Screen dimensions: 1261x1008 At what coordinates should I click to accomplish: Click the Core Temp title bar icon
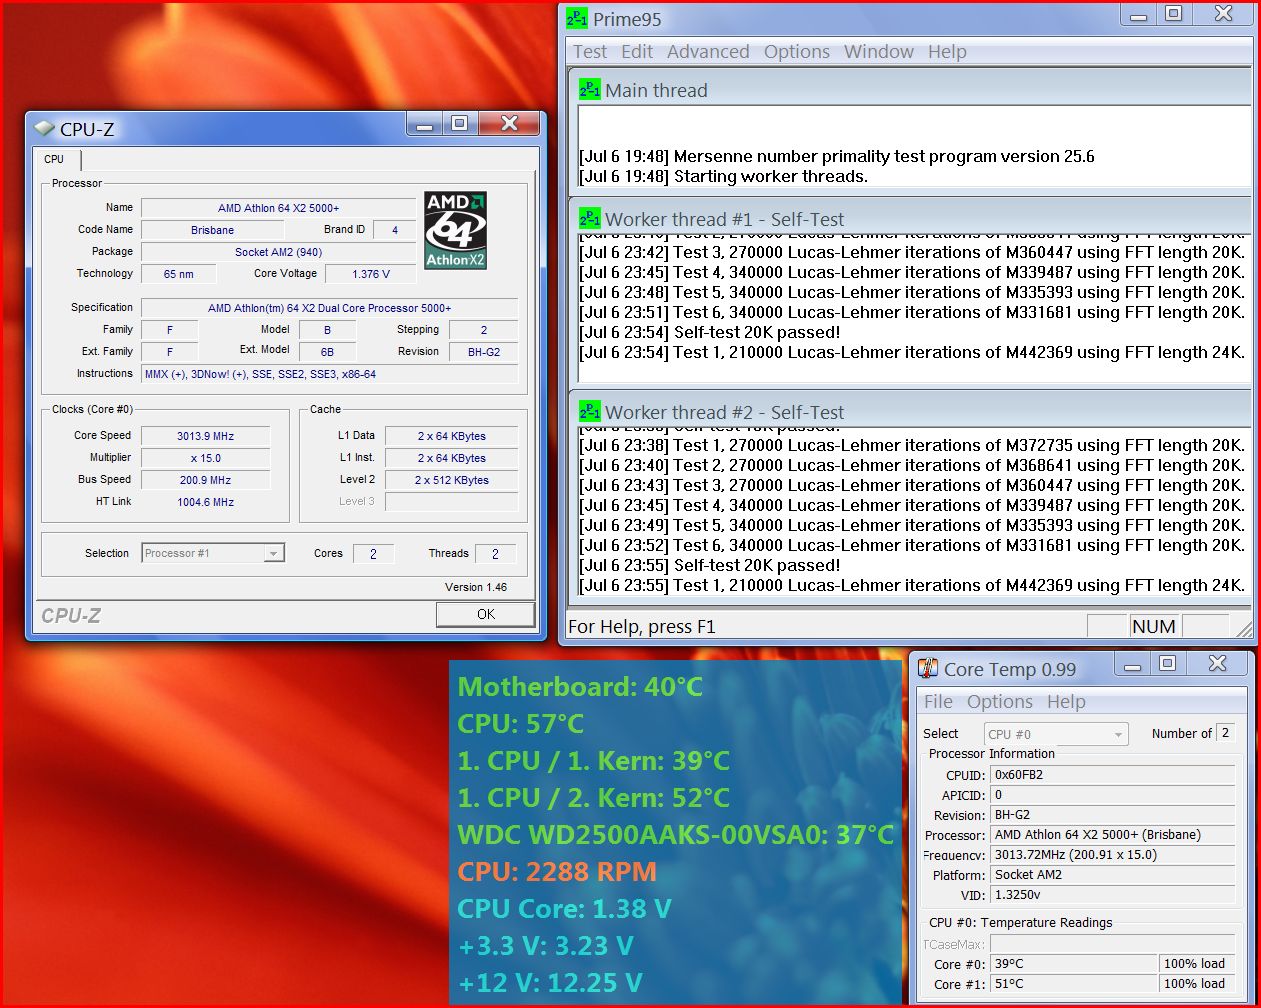click(928, 669)
